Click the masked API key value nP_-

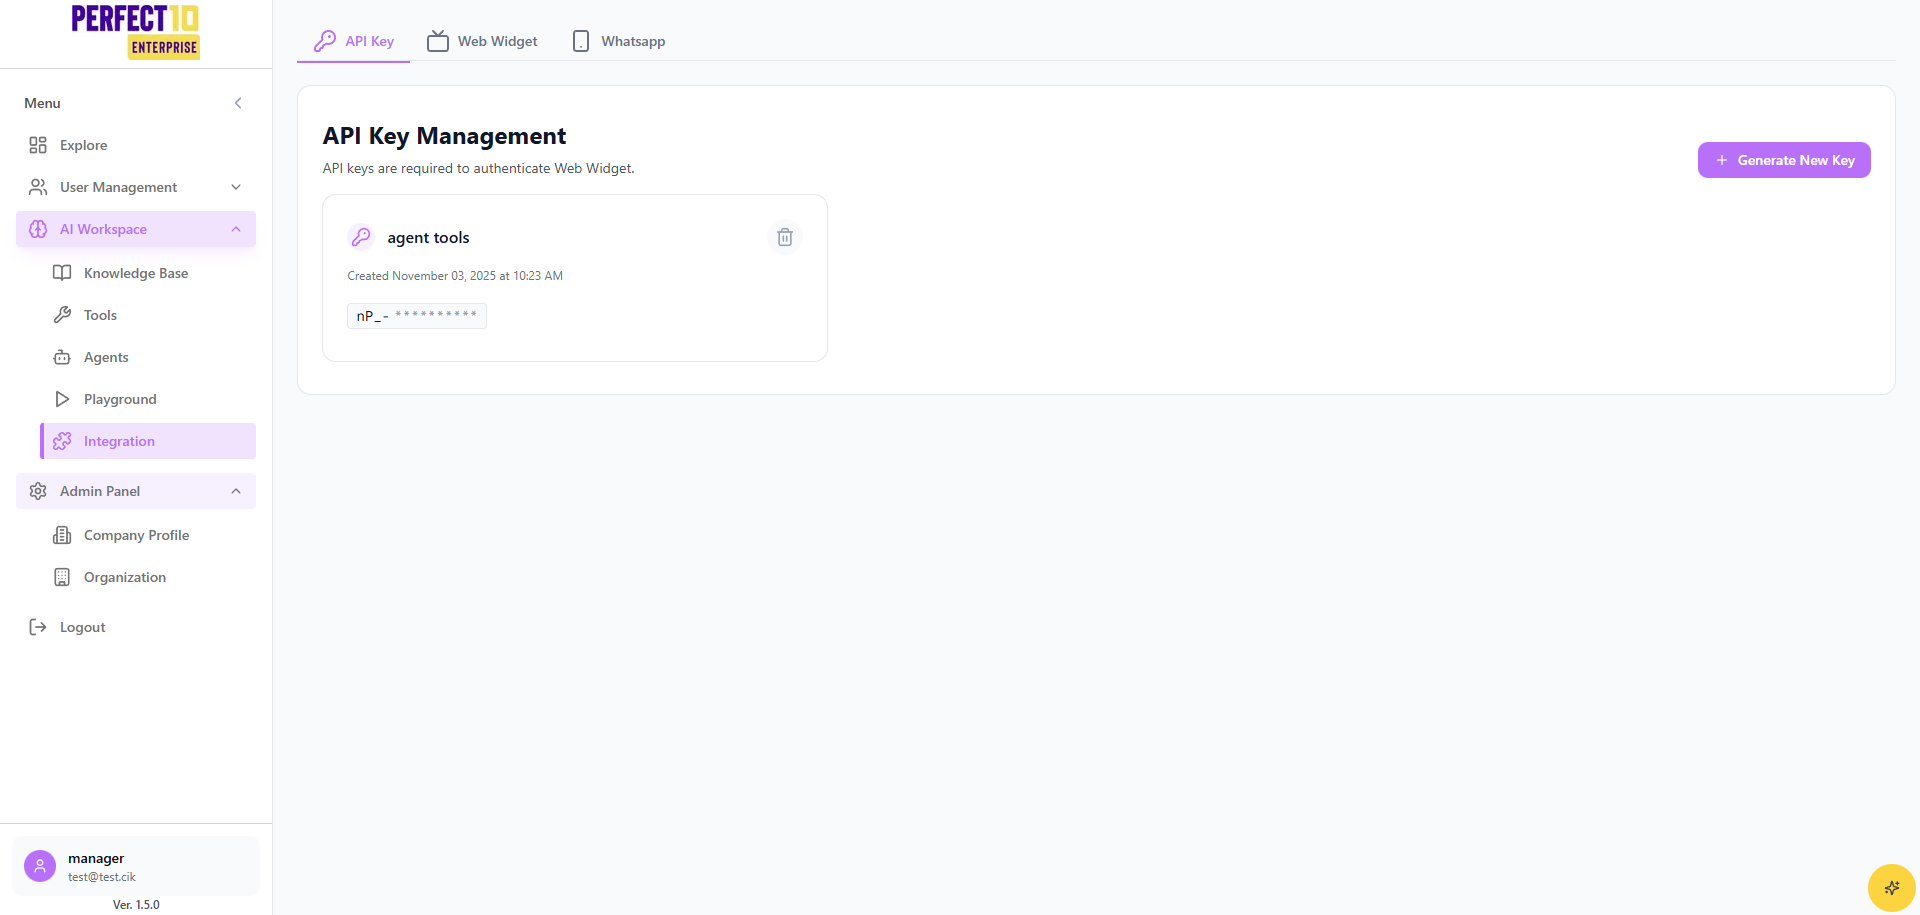(x=417, y=316)
